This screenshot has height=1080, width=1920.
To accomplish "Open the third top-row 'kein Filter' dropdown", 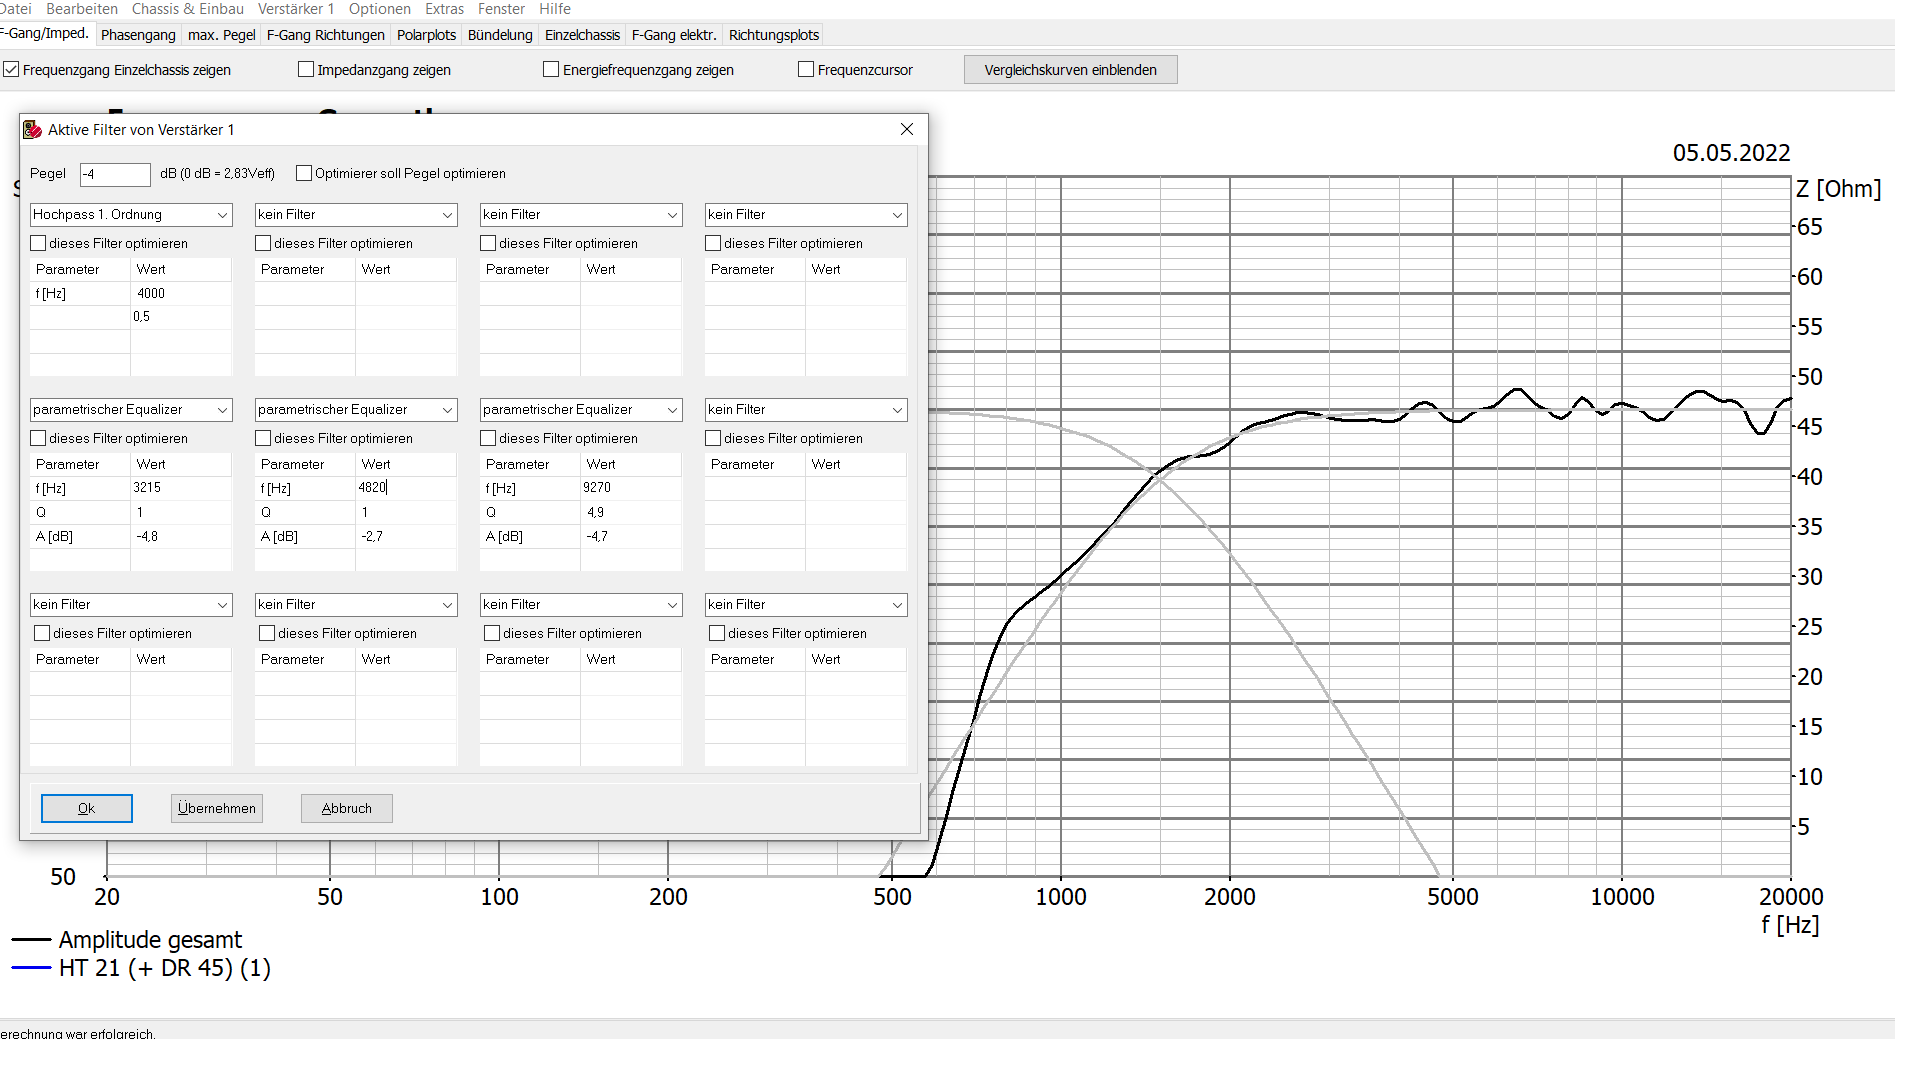I will point(581,215).
